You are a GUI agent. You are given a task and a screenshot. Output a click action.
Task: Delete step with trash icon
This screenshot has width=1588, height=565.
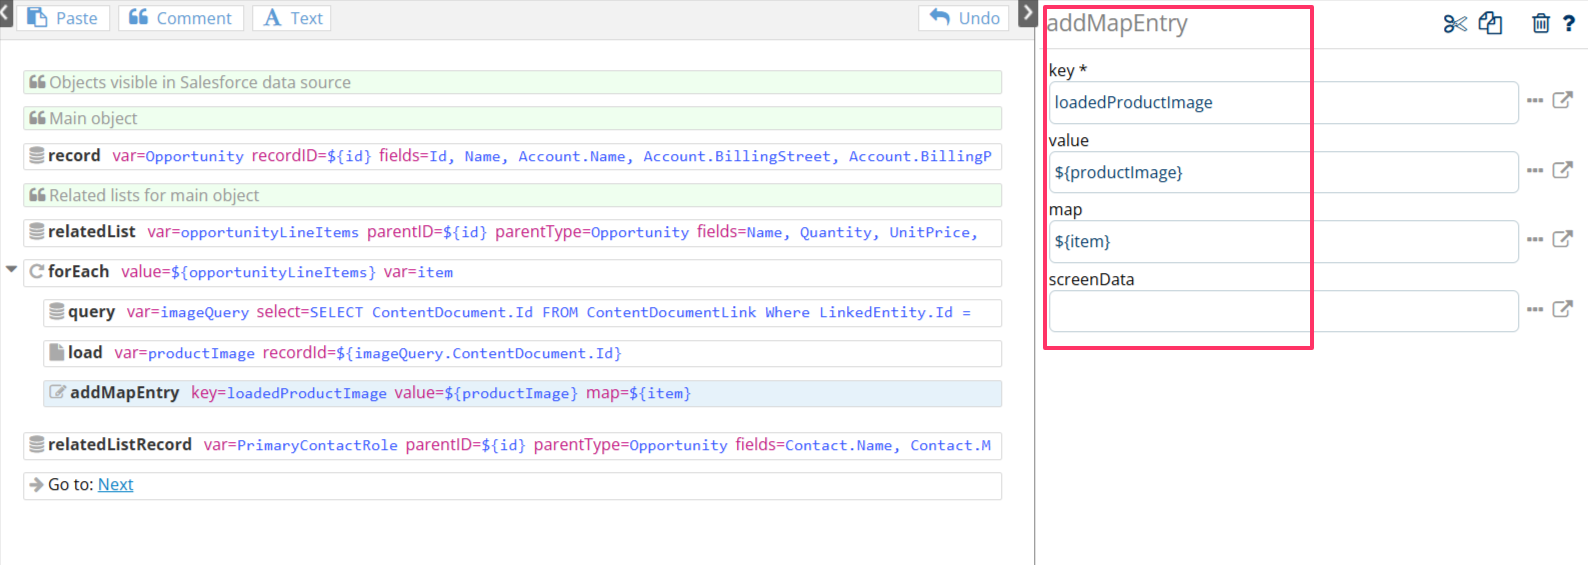point(1541,23)
